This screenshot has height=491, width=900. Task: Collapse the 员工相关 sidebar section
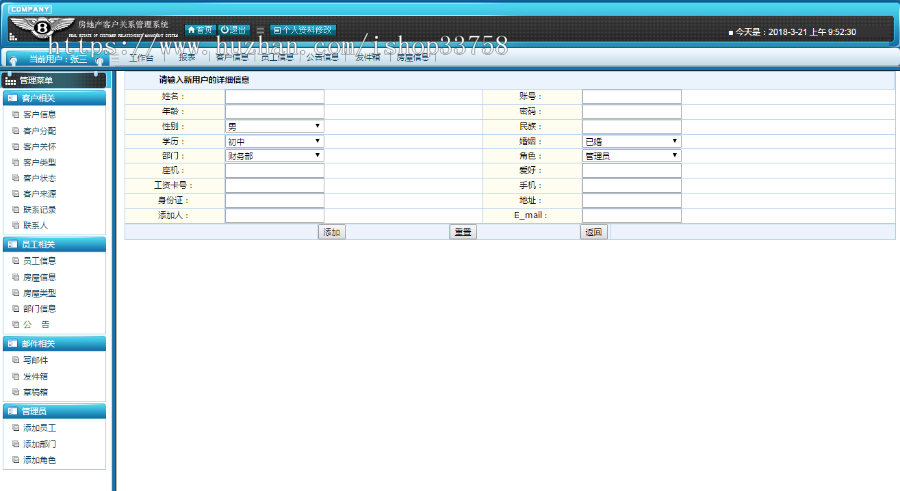pos(55,245)
